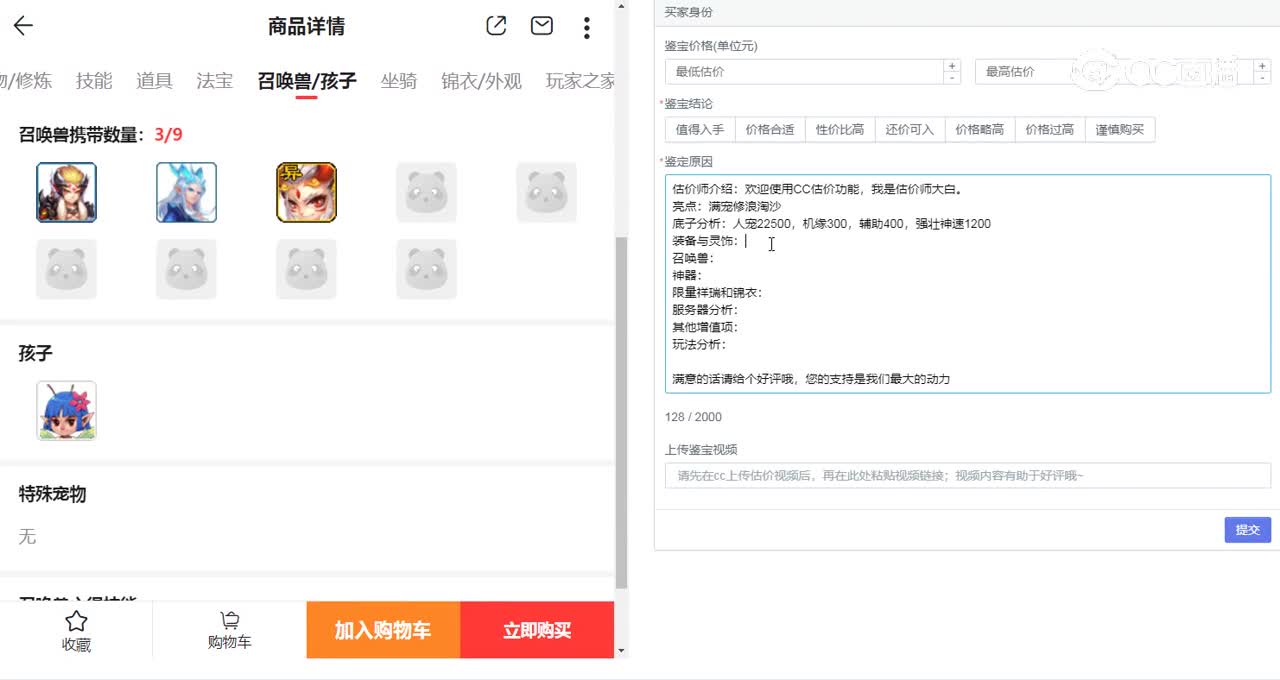The height and width of the screenshot is (680, 1280).
Task: Click the 最低估价 price input field
Action: pyautogui.click(x=800, y=71)
